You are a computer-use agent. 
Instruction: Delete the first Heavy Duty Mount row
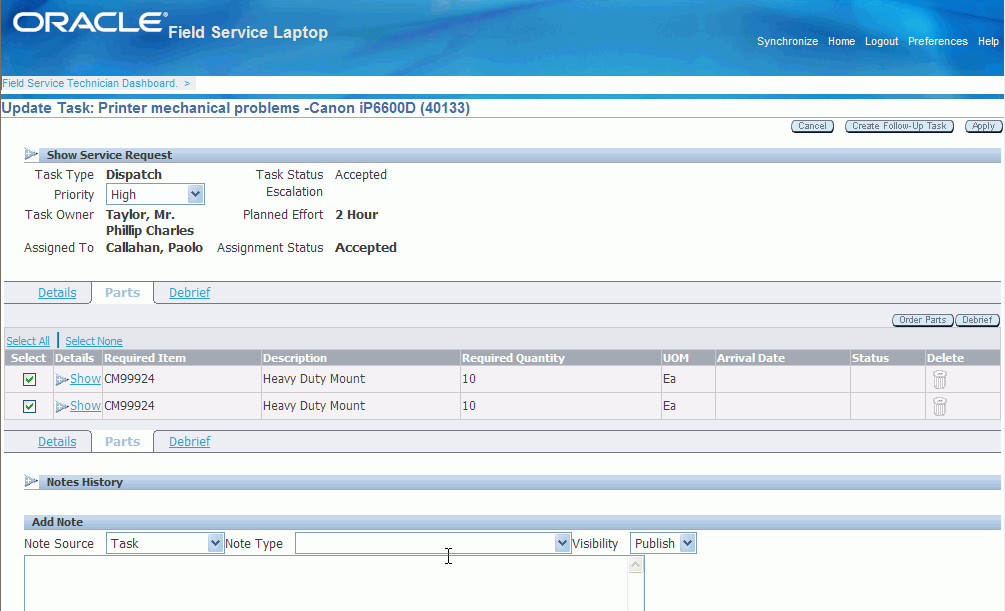[940, 380]
